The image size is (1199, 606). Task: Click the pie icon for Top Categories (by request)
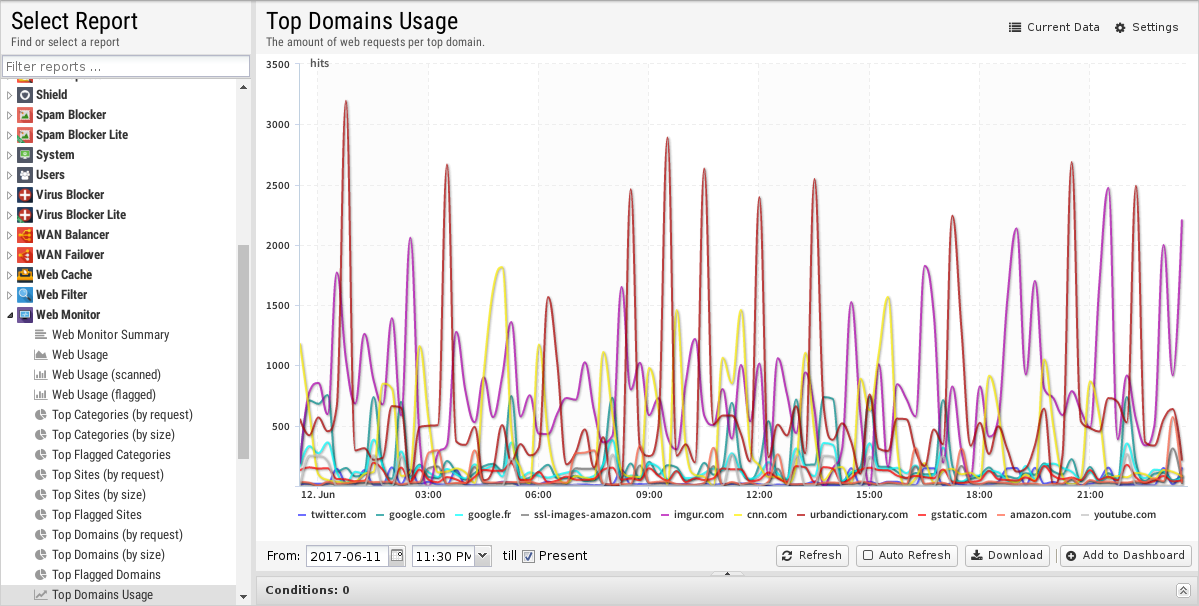[41, 415]
